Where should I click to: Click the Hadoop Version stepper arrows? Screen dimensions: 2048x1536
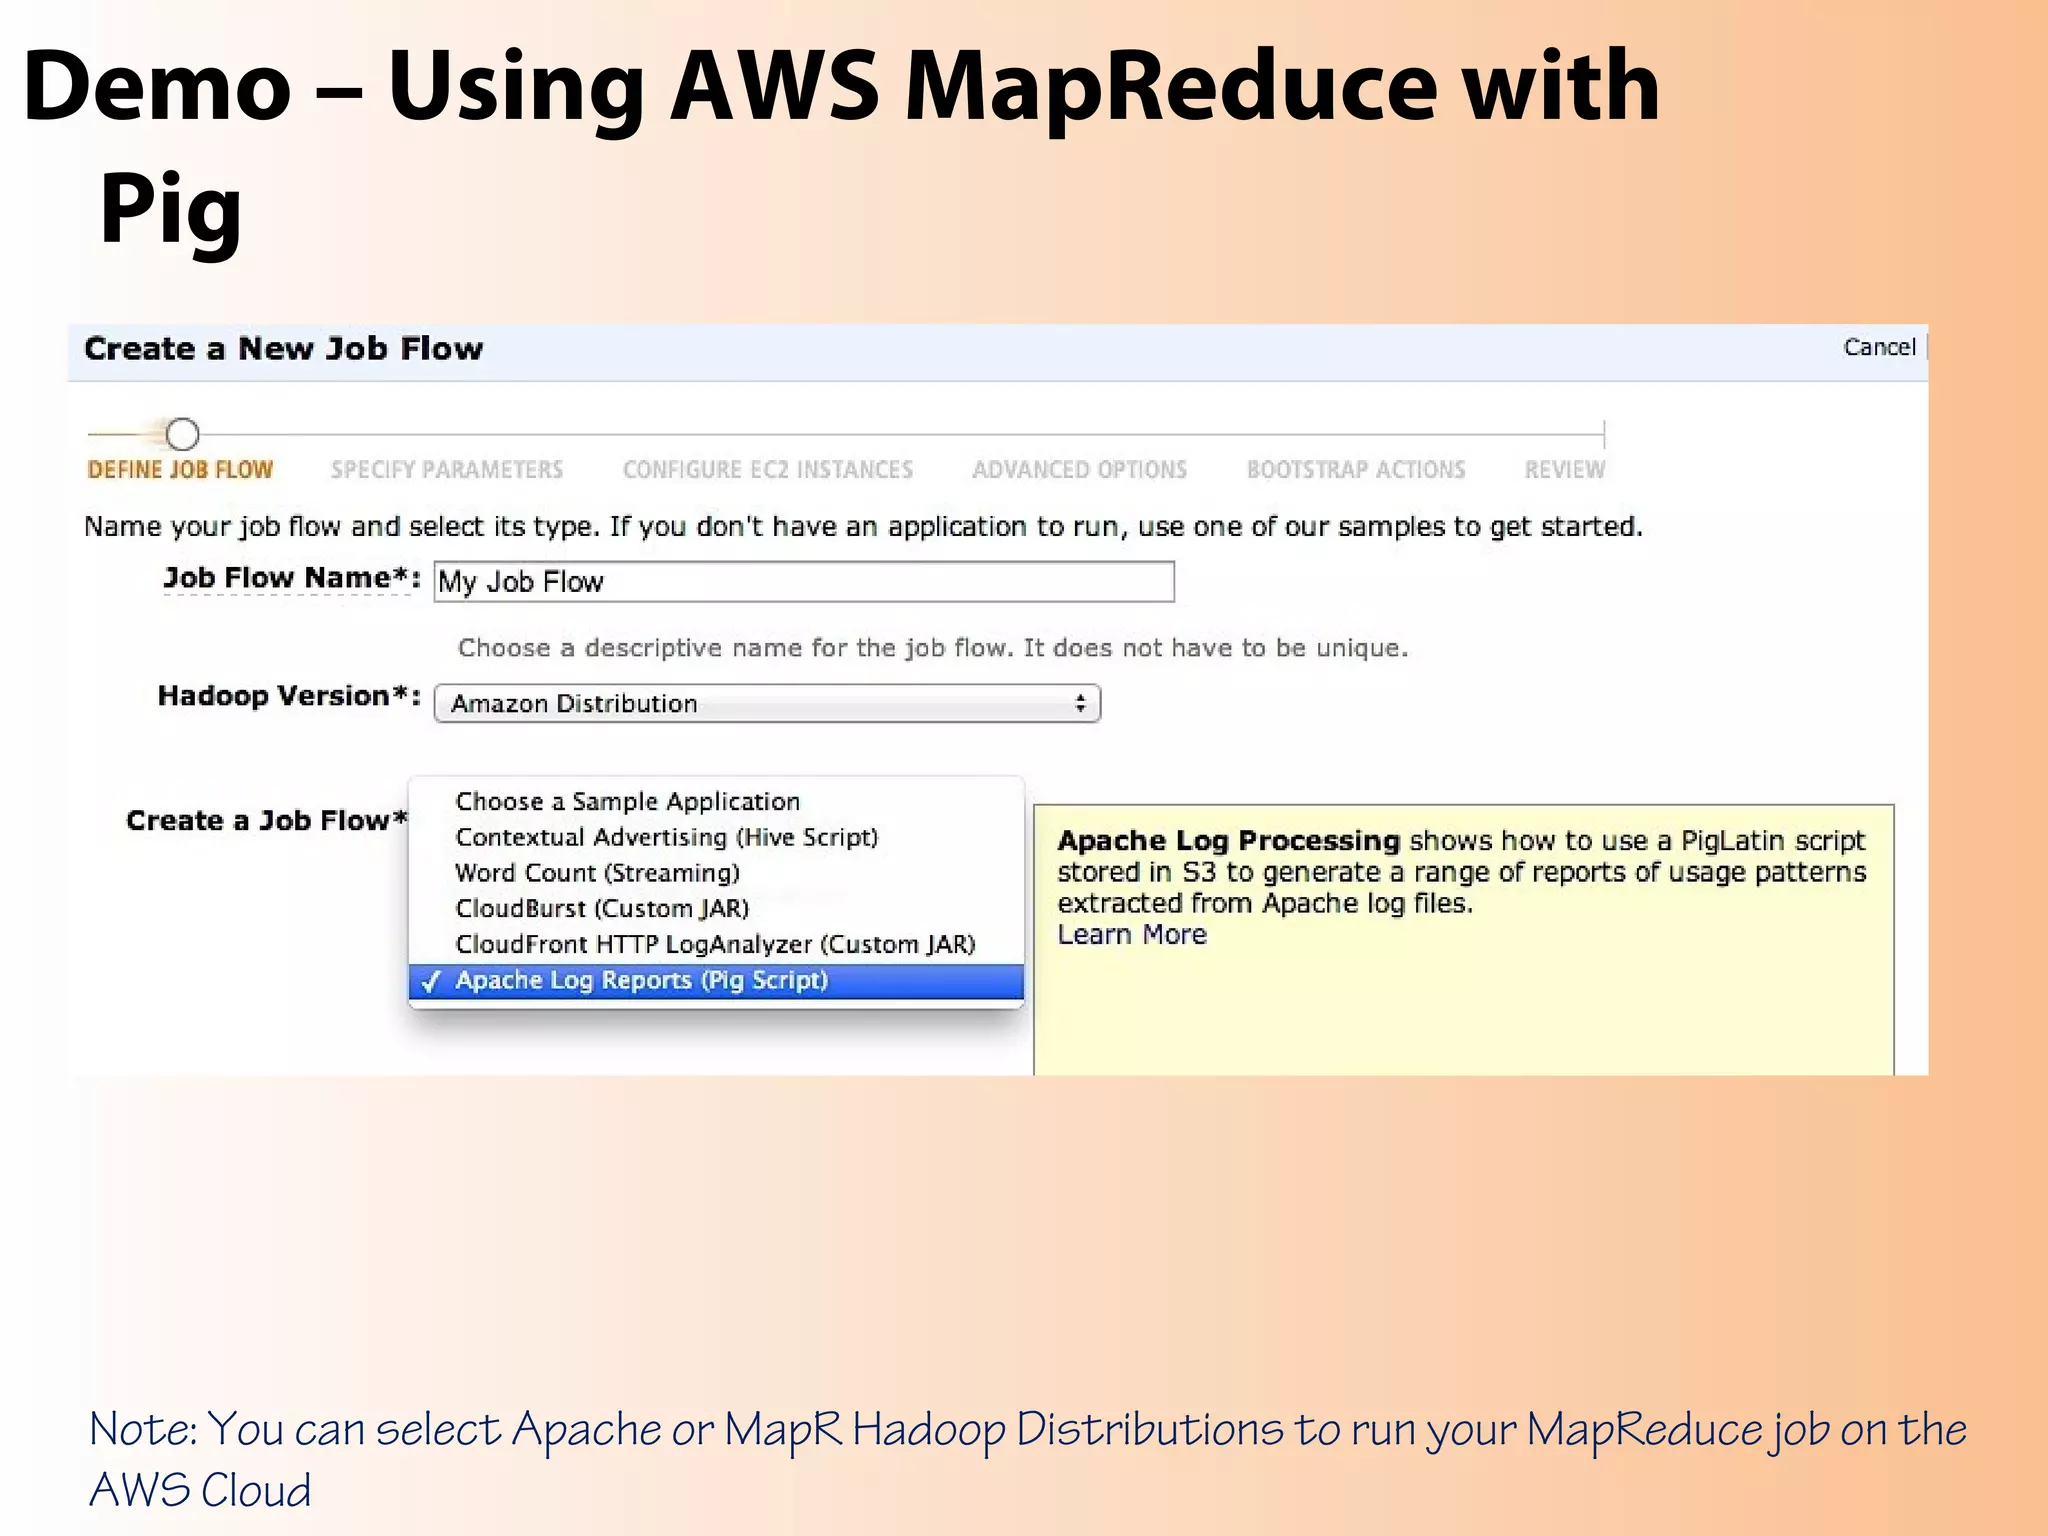click(x=1080, y=703)
